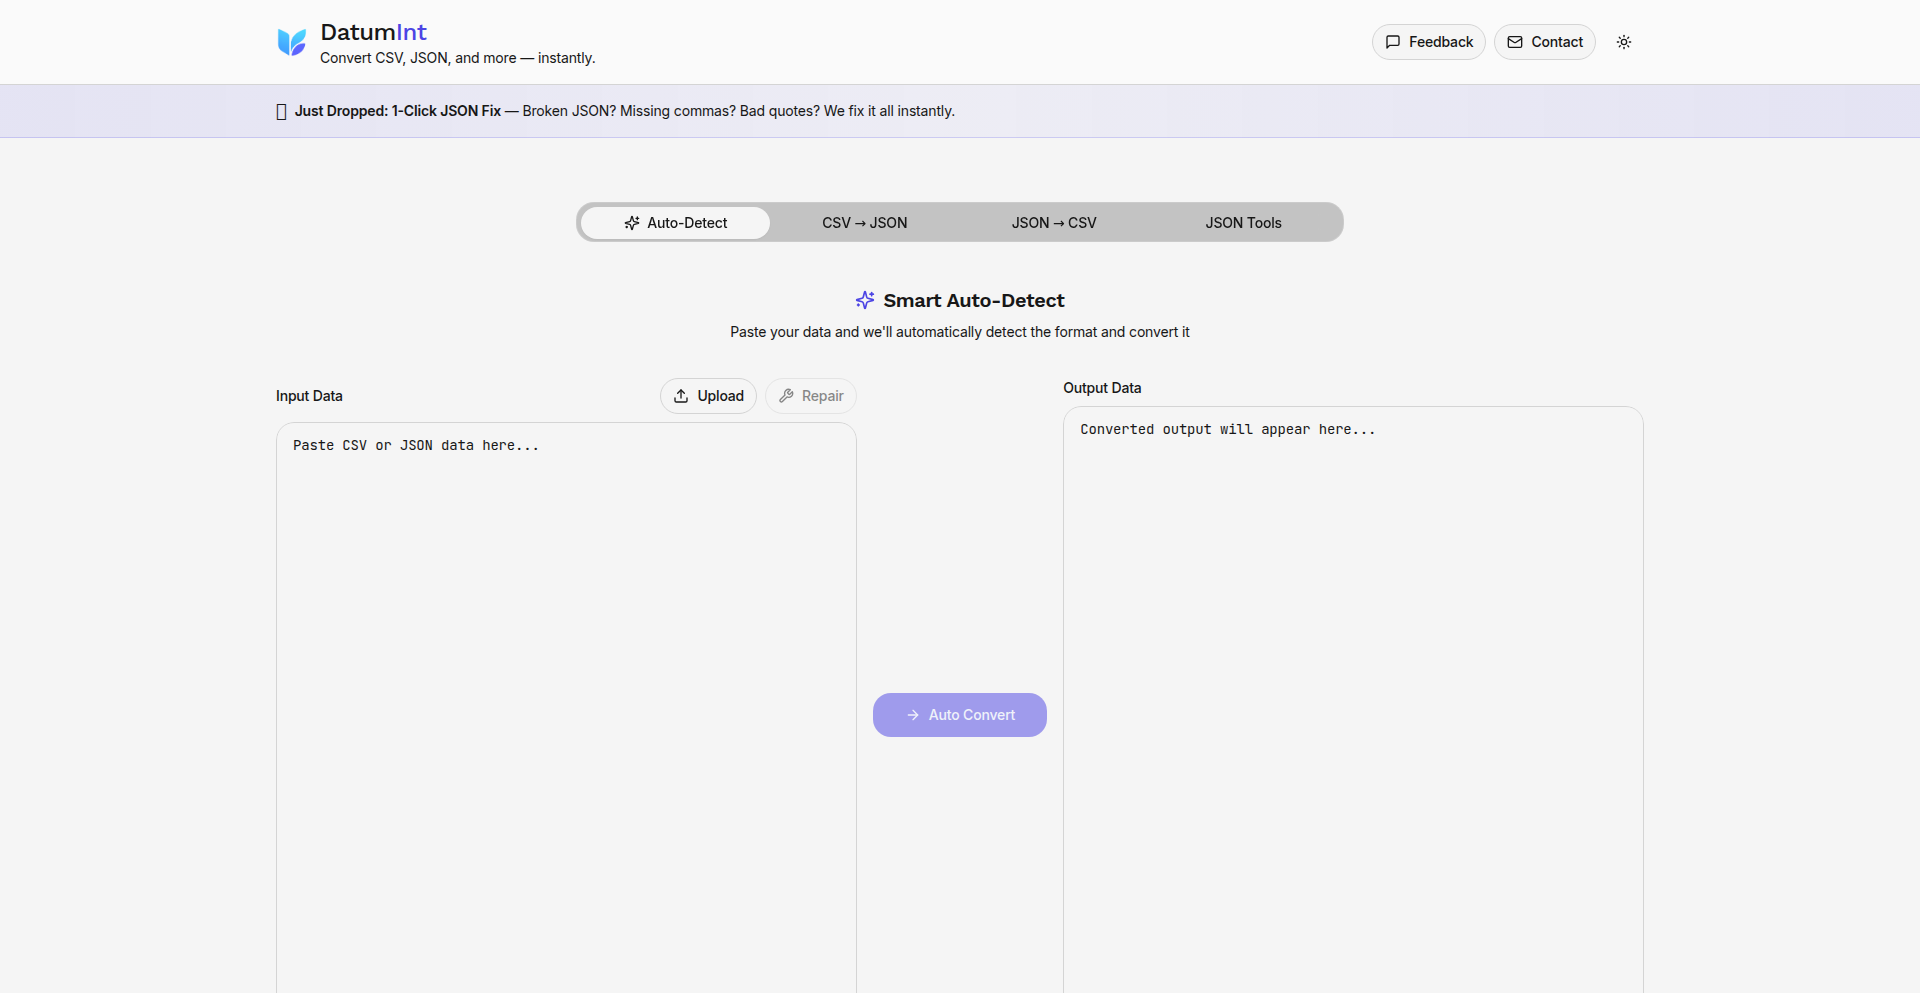Open the Feedback form

(1428, 42)
